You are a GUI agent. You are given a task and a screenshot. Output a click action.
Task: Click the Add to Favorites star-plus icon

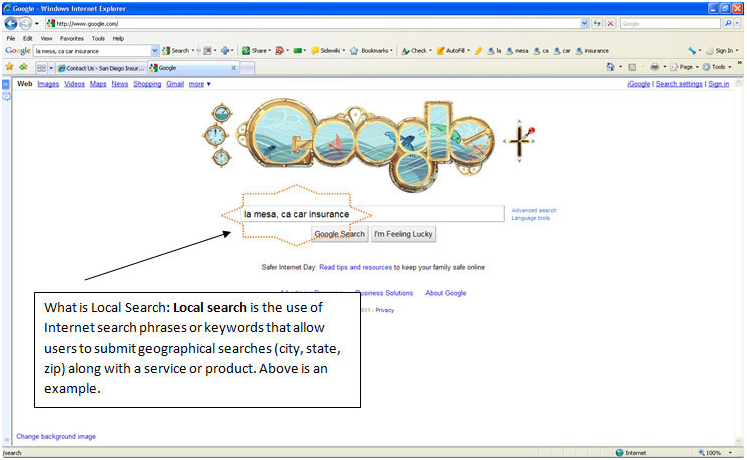coord(23,67)
